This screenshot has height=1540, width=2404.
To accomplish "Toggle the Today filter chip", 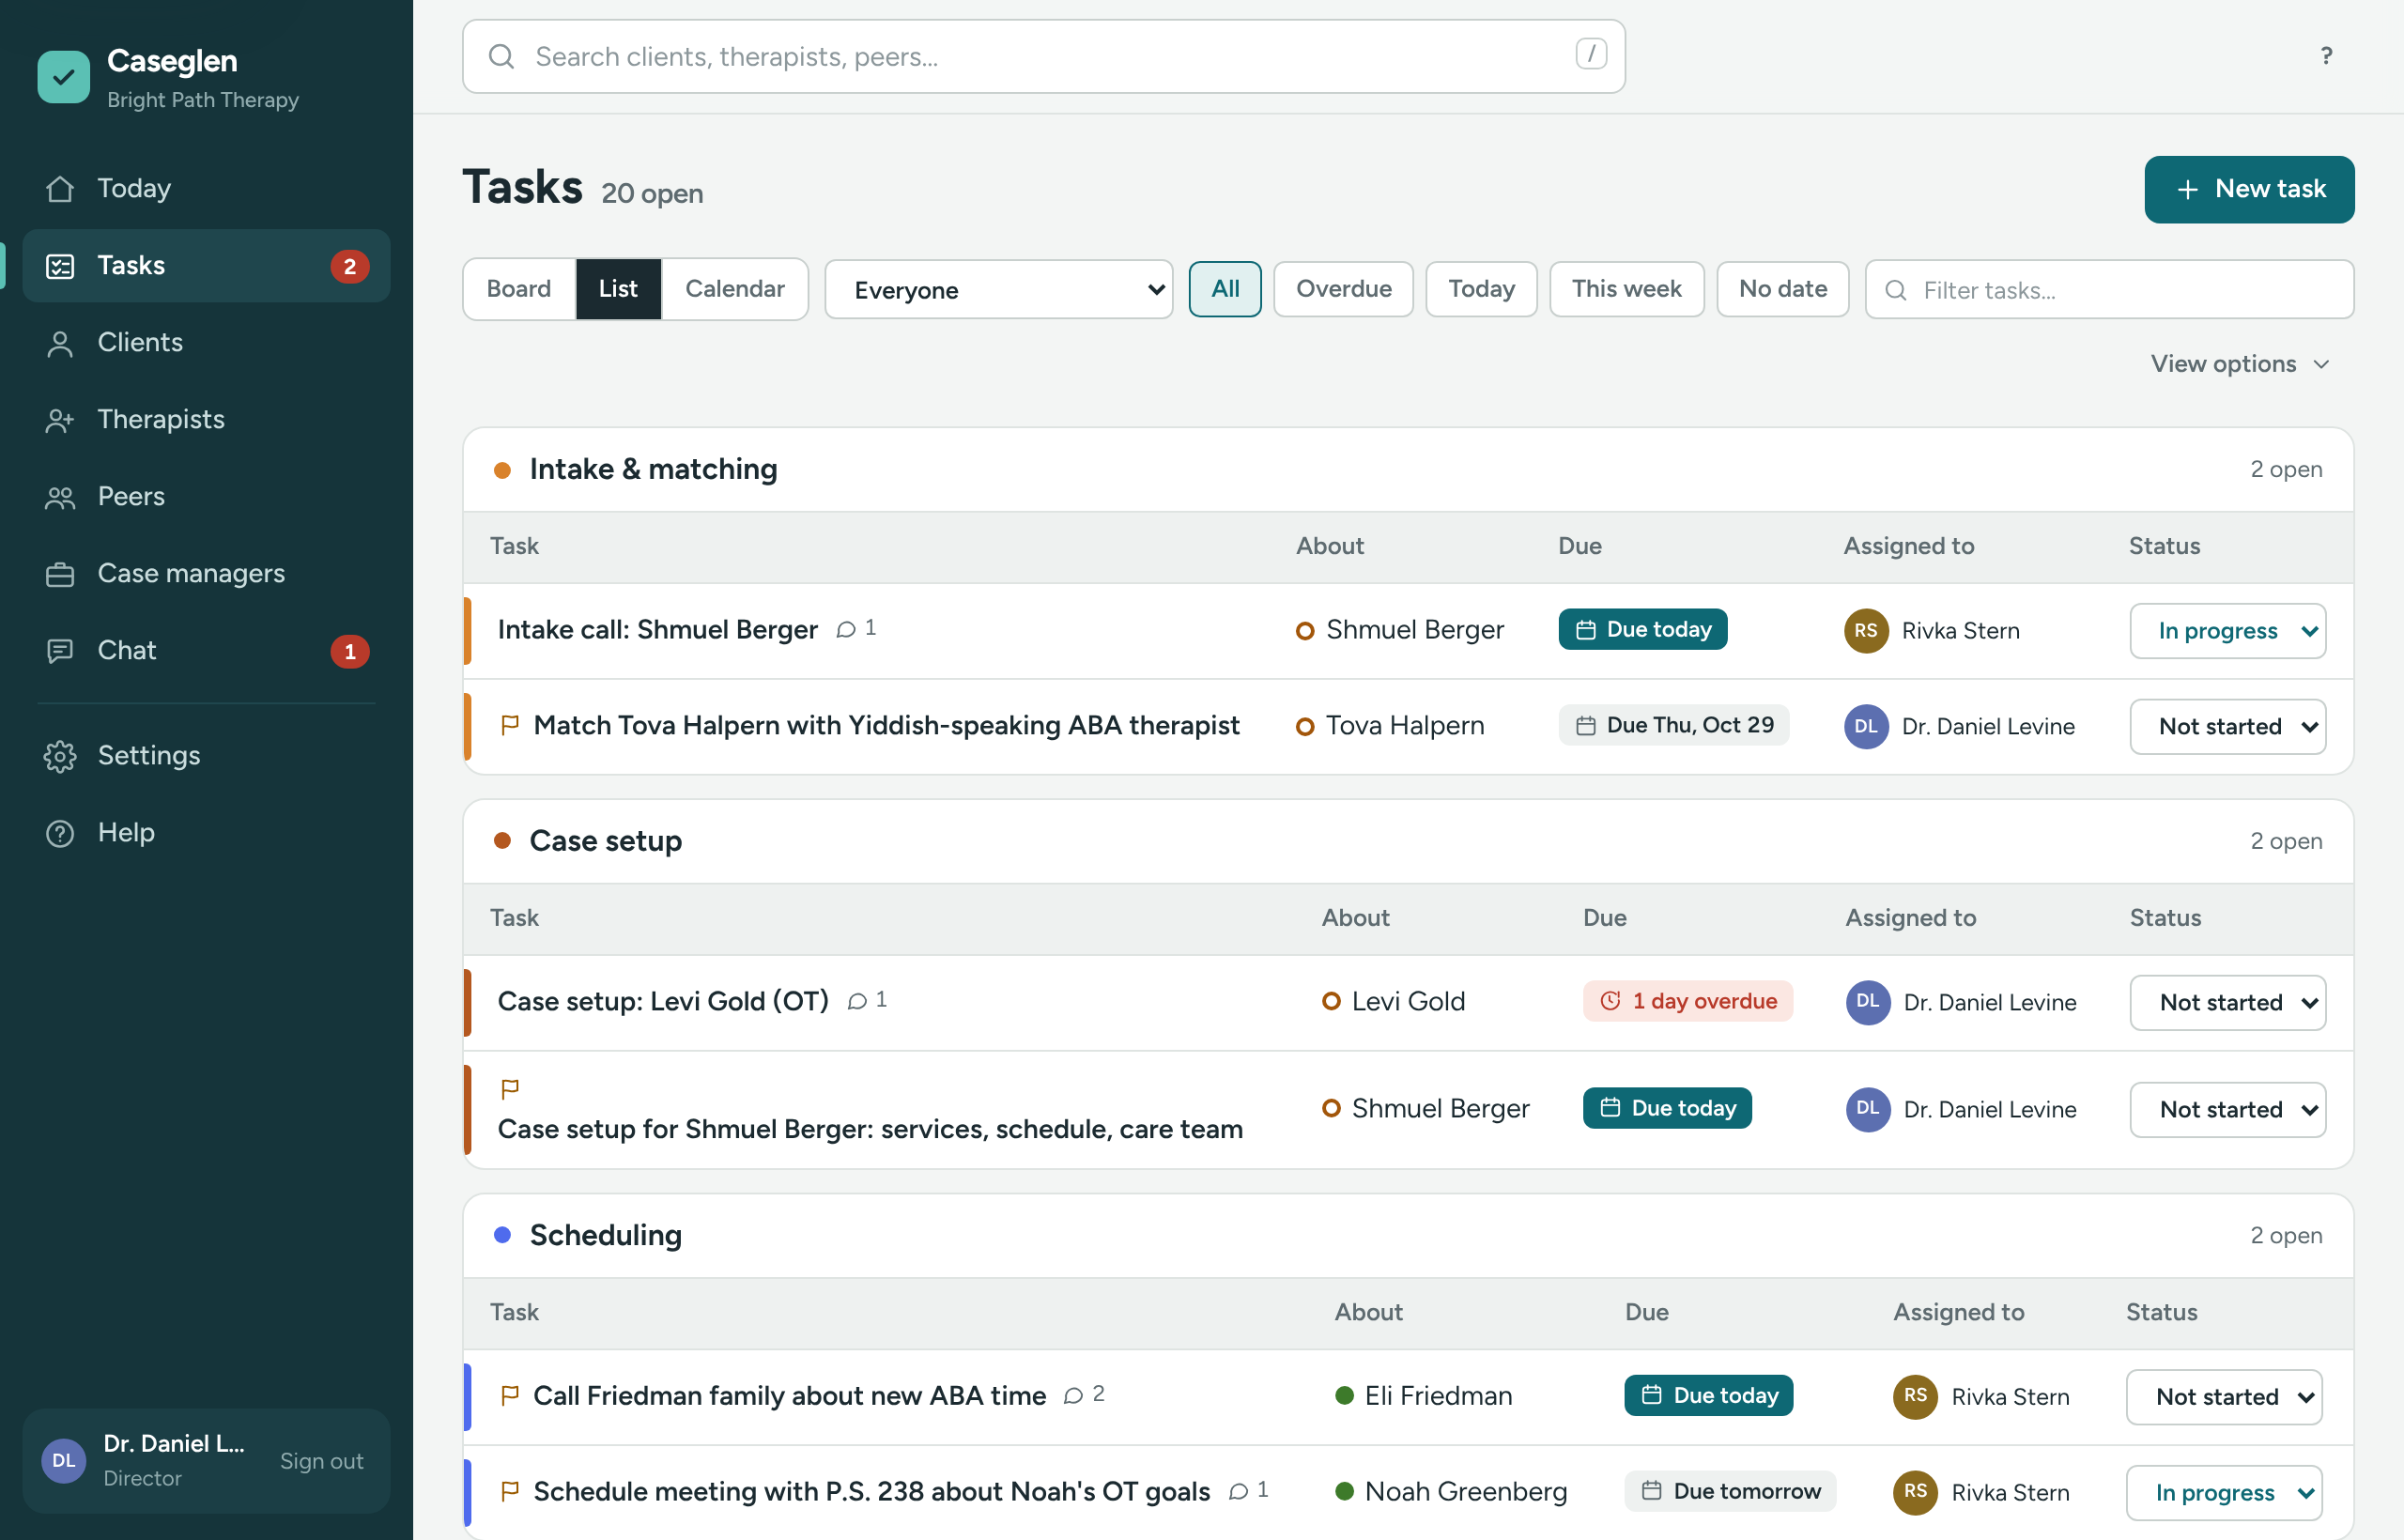I will [1481, 289].
